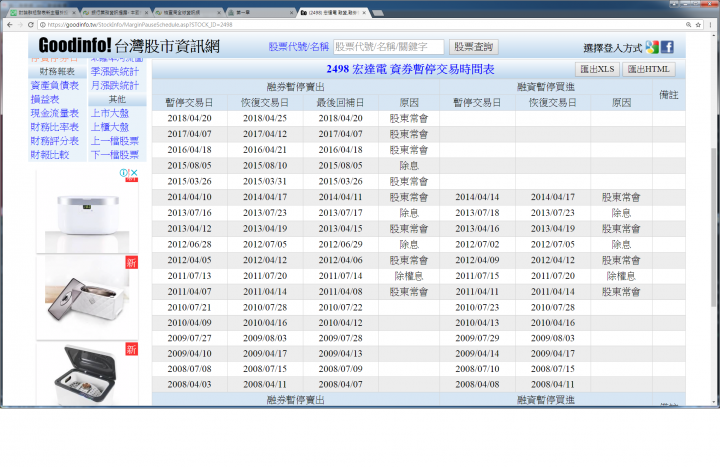
Task: Open the Chrome menu (three dots)
Action: (x=712, y=25)
